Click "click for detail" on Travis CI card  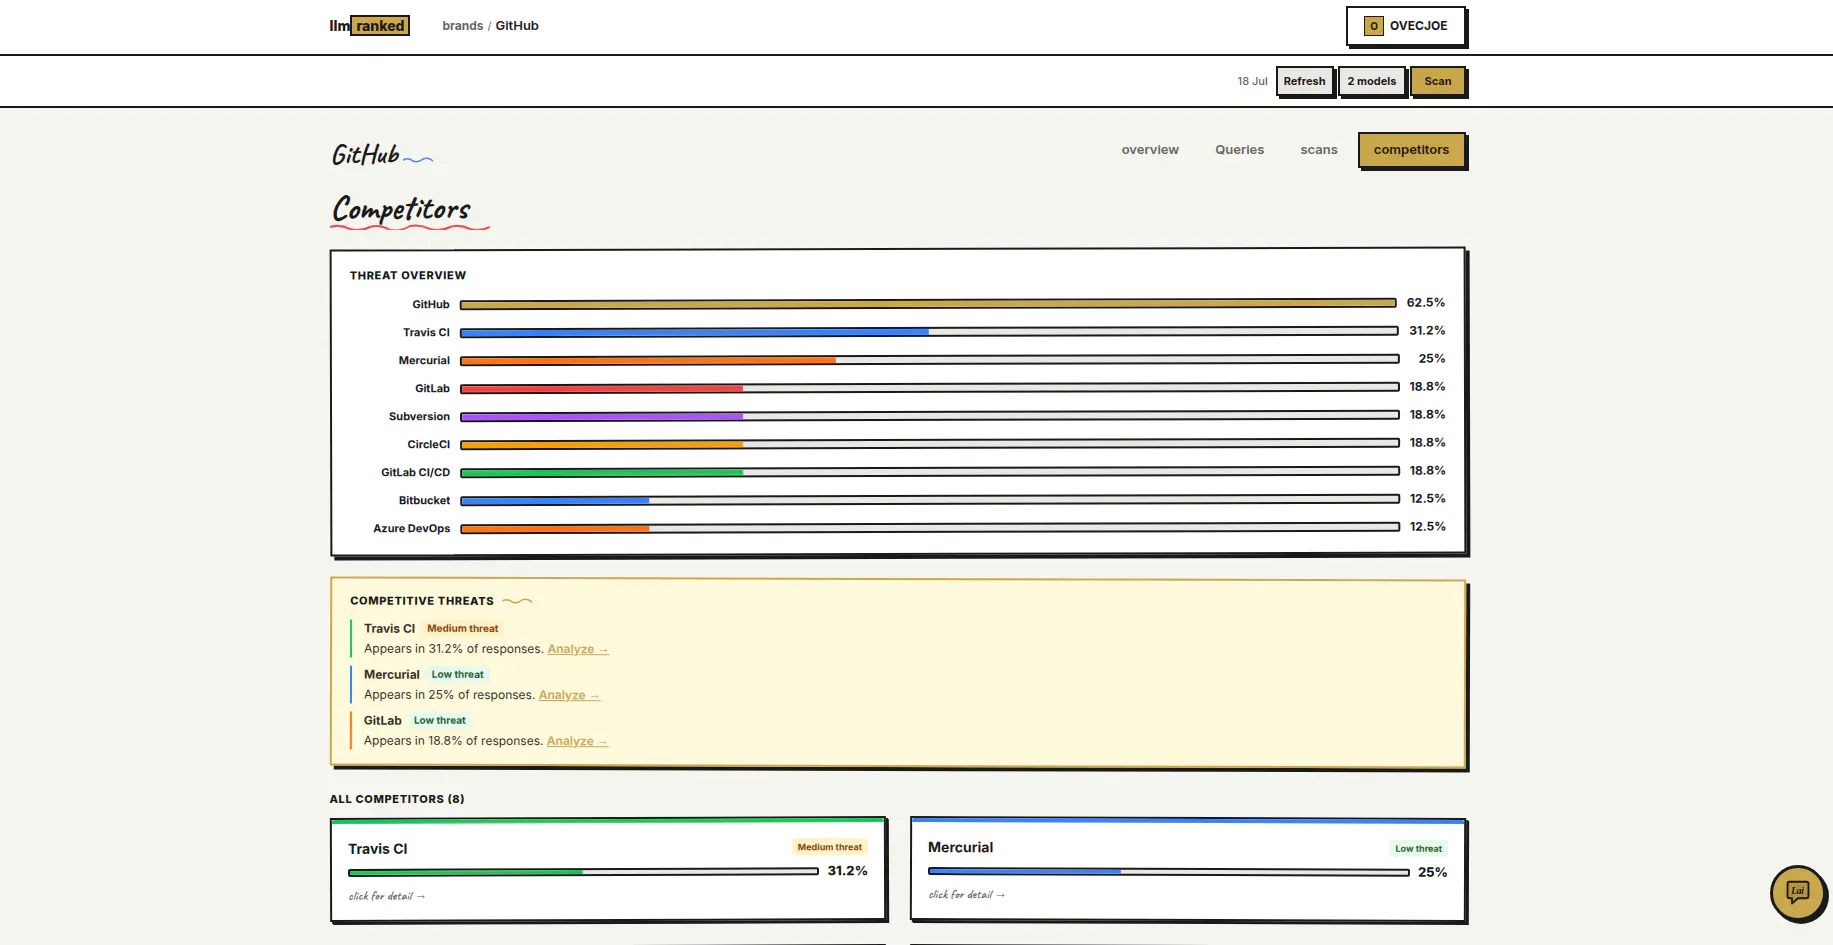(x=387, y=896)
